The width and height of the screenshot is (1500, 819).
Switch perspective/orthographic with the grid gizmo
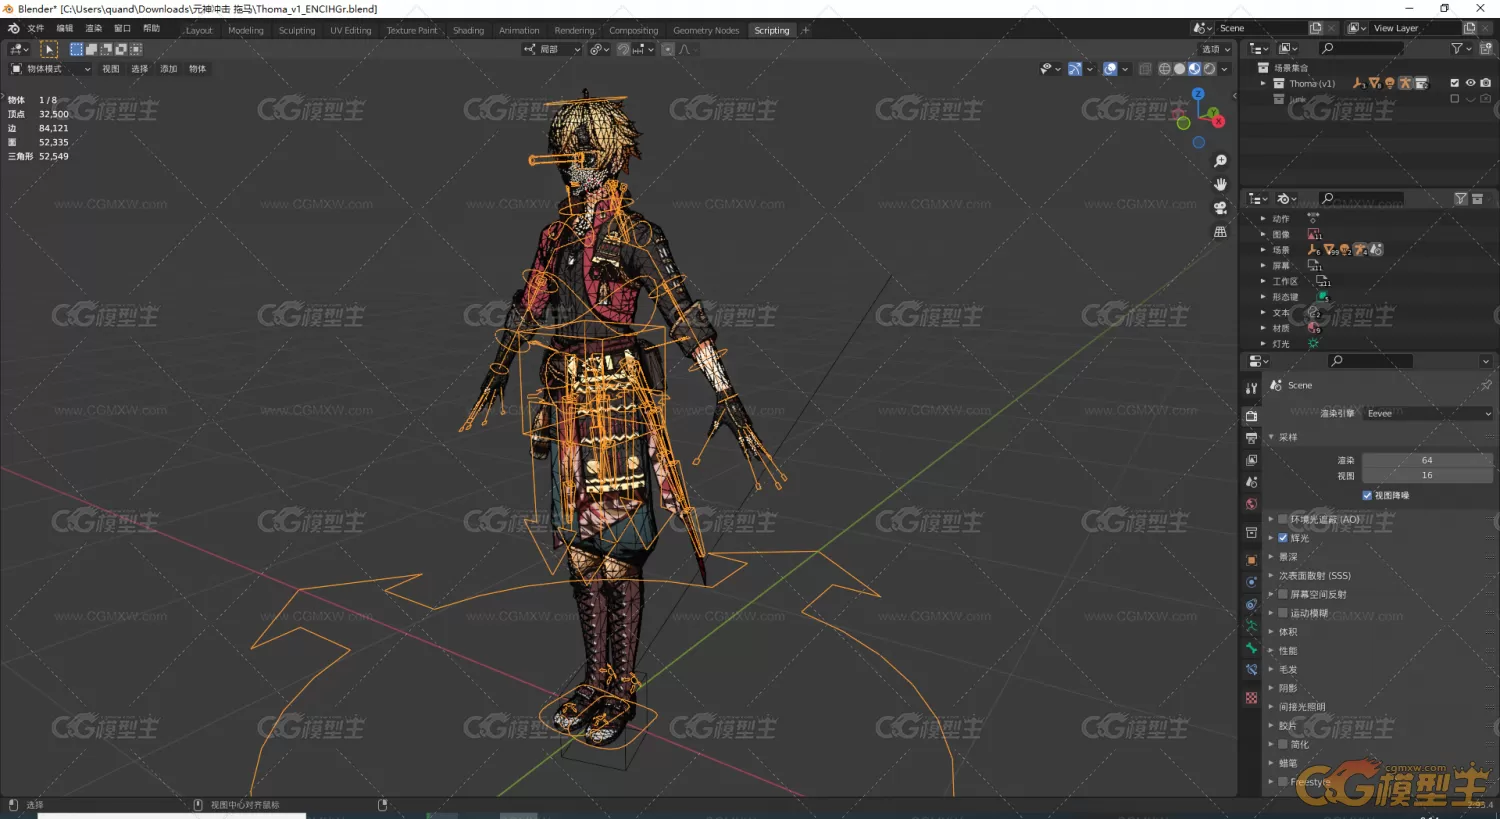(1220, 232)
